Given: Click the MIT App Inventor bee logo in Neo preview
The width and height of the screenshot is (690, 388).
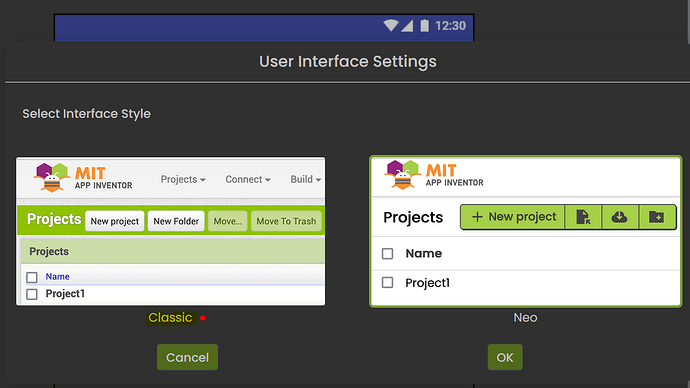Looking at the screenshot, I should (x=402, y=175).
